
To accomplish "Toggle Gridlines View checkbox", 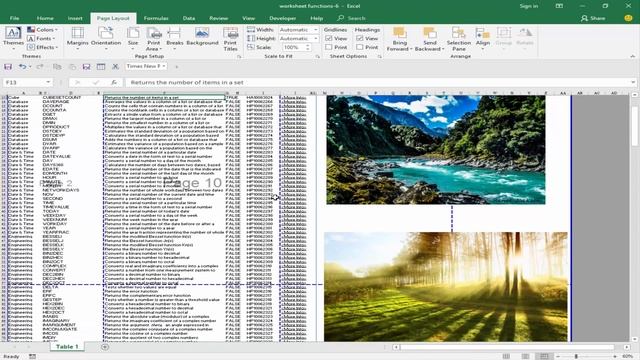I will 329,38.
